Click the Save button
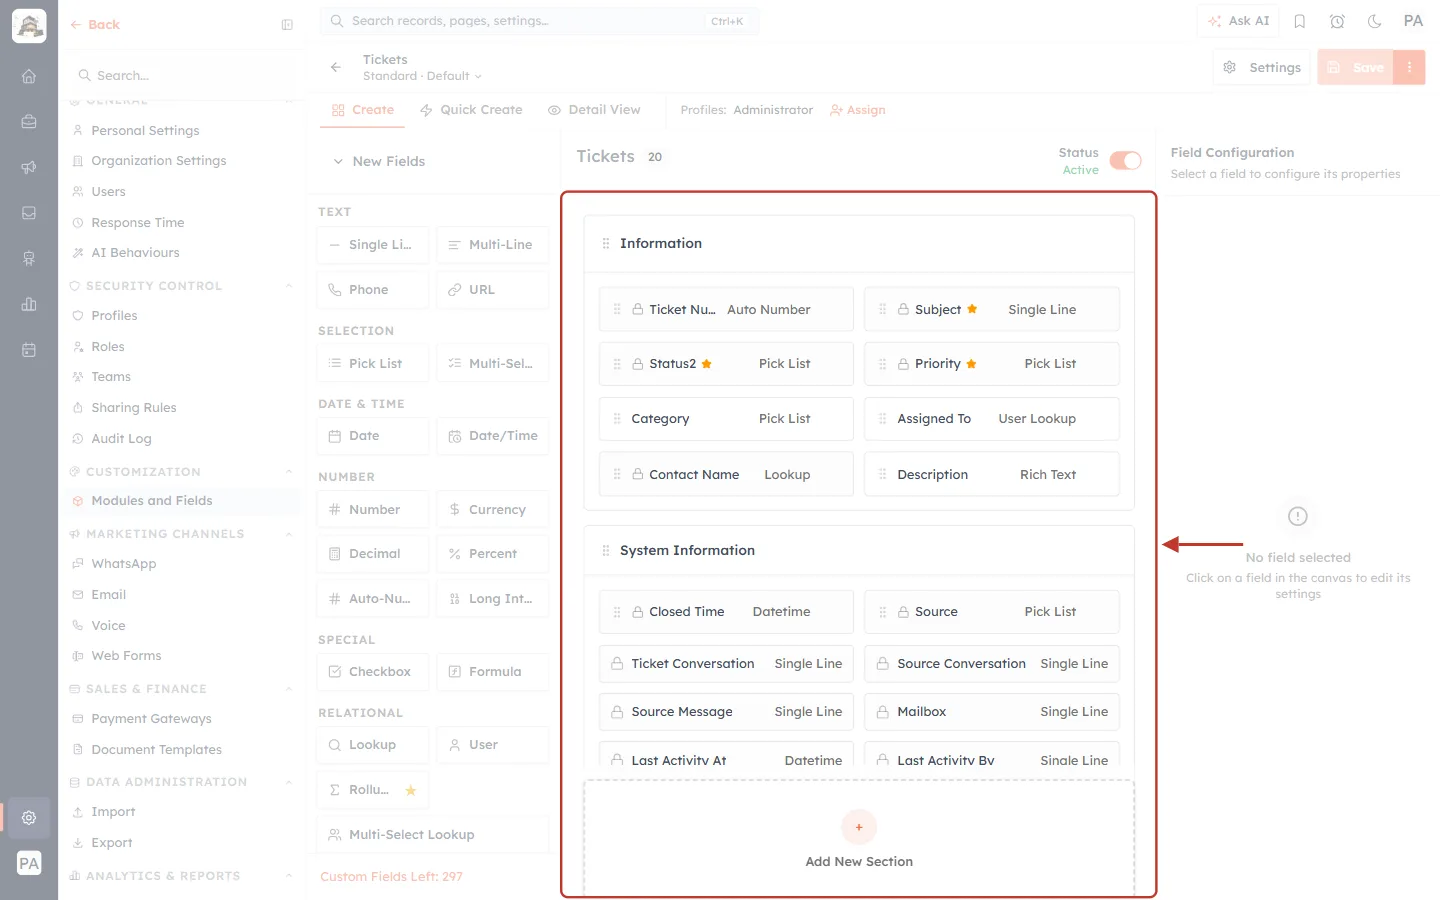 tap(1356, 67)
